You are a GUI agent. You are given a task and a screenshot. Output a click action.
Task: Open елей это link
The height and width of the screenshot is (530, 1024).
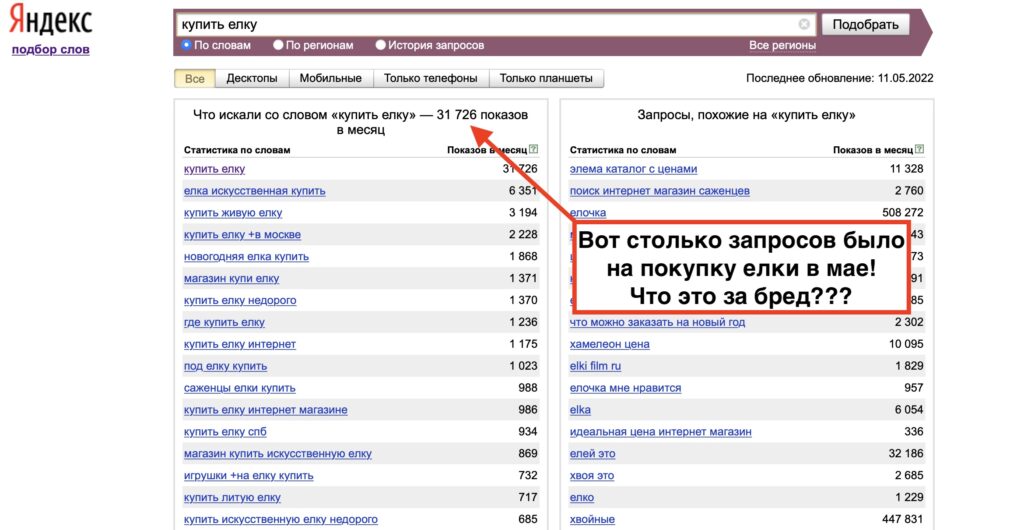pyautogui.click(x=592, y=454)
